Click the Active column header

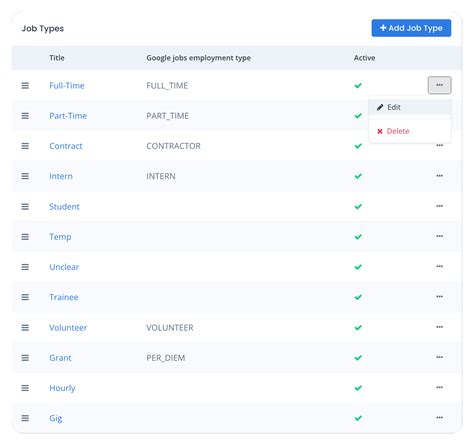tap(364, 58)
